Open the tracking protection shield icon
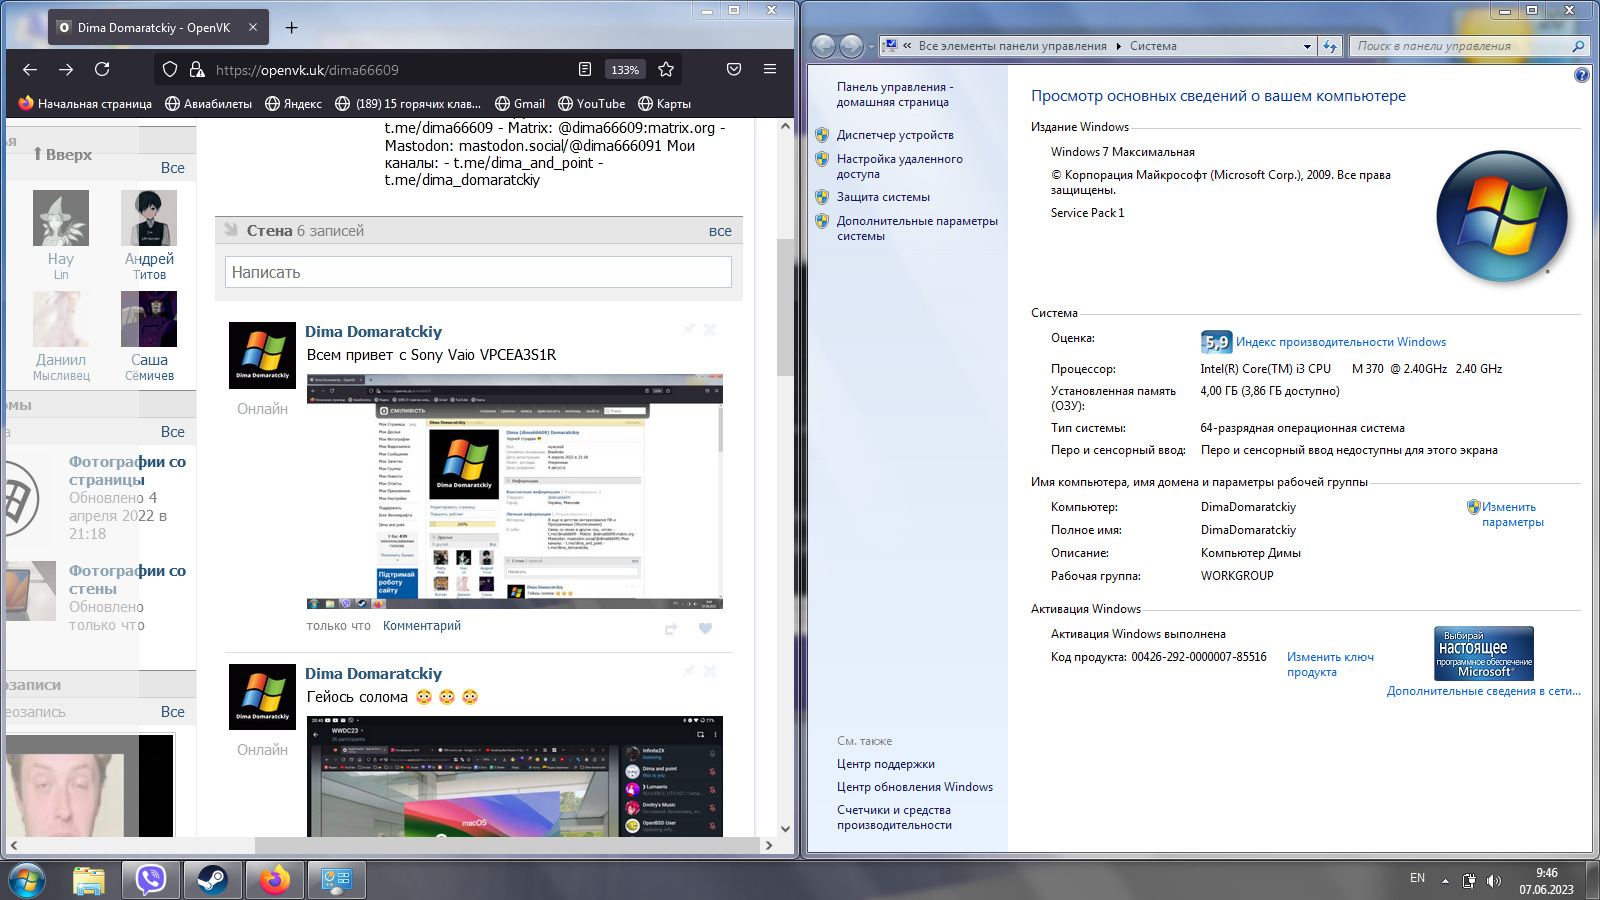Image resolution: width=1600 pixels, height=900 pixels. pos(170,69)
